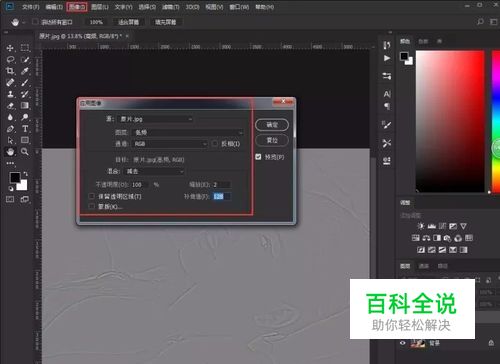Open the Image menu

tap(77, 7)
